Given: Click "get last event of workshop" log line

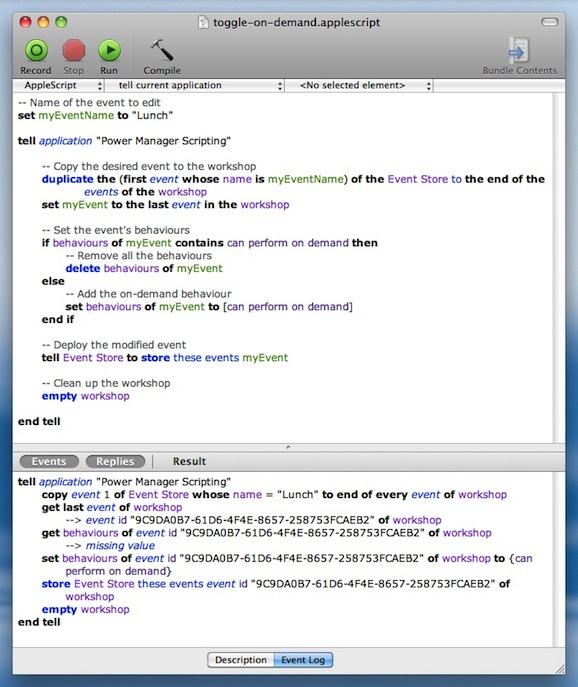Looking at the screenshot, I should coord(112,508).
